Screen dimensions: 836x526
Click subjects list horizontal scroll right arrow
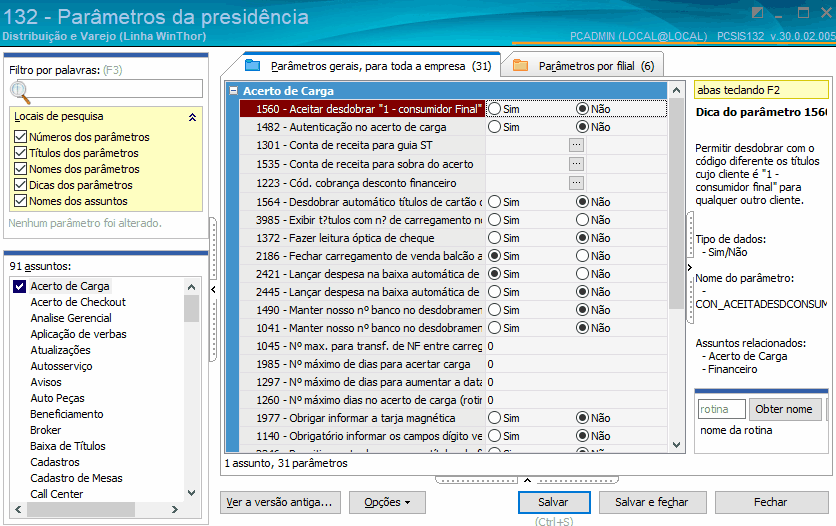(174, 509)
